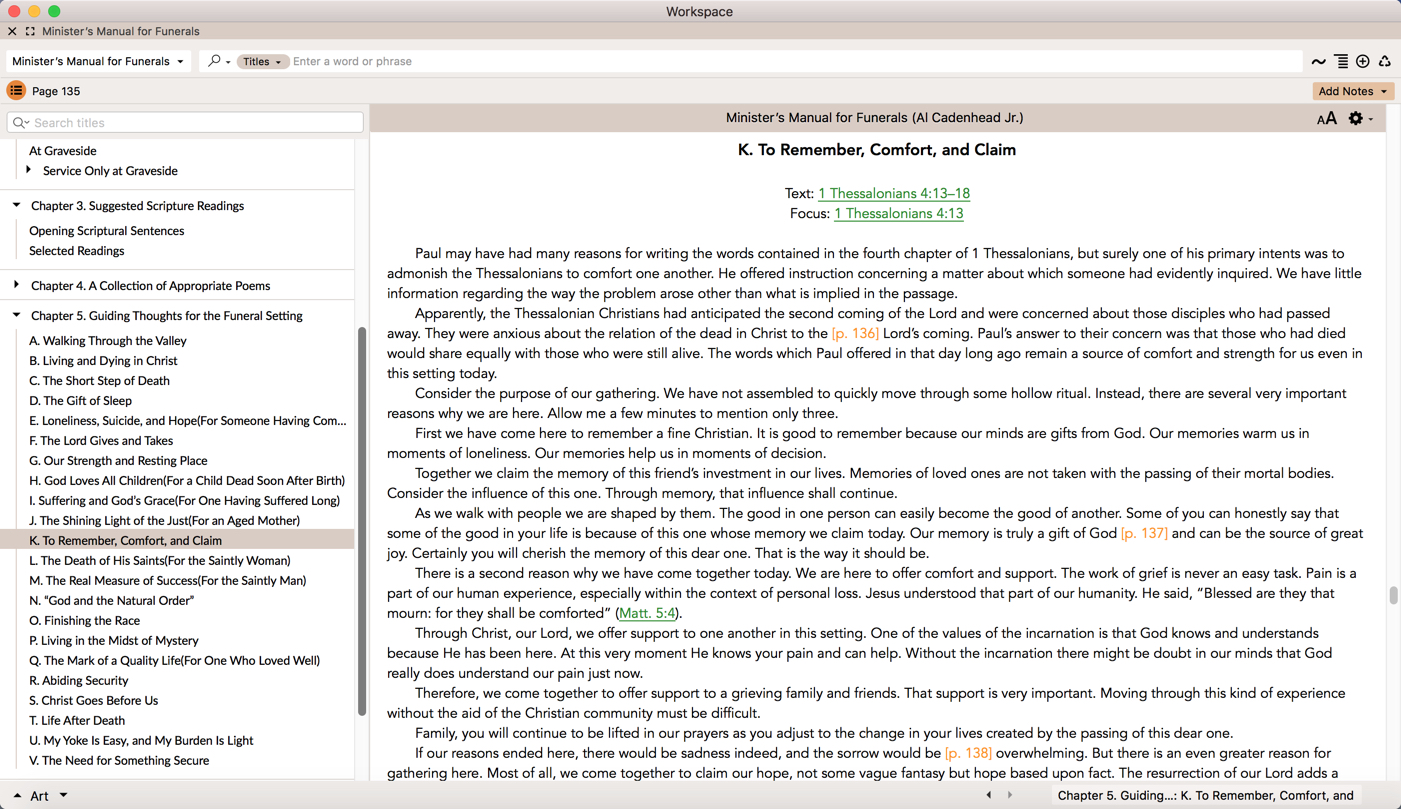Click the Search titles field
Image resolution: width=1401 pixels, height=809 pixels.
pyautogui.click(x=185, y=123)
